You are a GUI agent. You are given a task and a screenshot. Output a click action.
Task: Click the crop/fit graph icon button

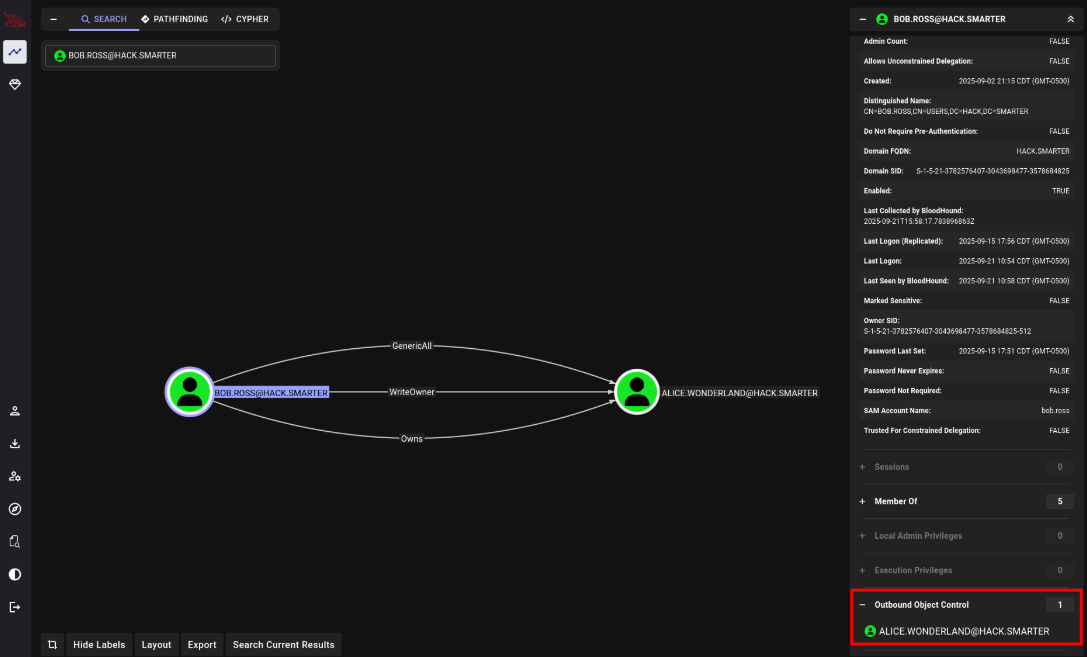click(53, 645)
